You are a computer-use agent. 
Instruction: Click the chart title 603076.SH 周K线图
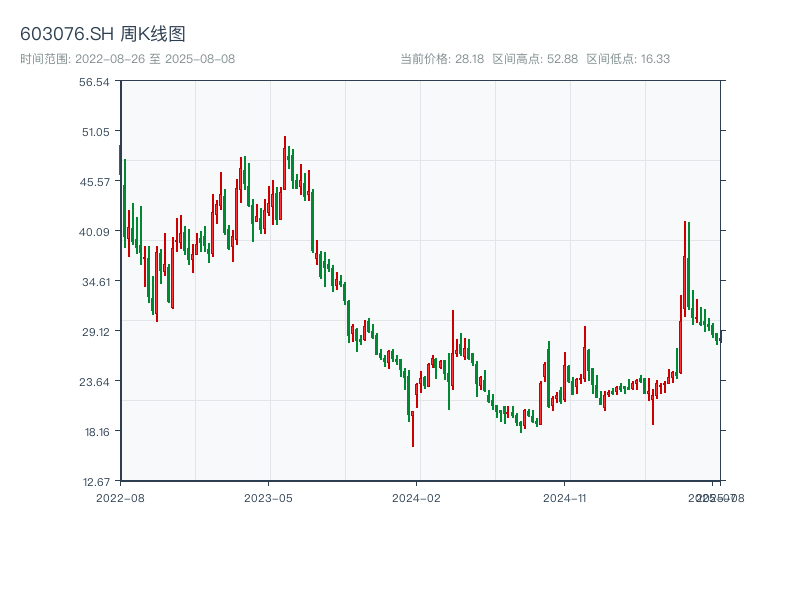click(103, 34)
